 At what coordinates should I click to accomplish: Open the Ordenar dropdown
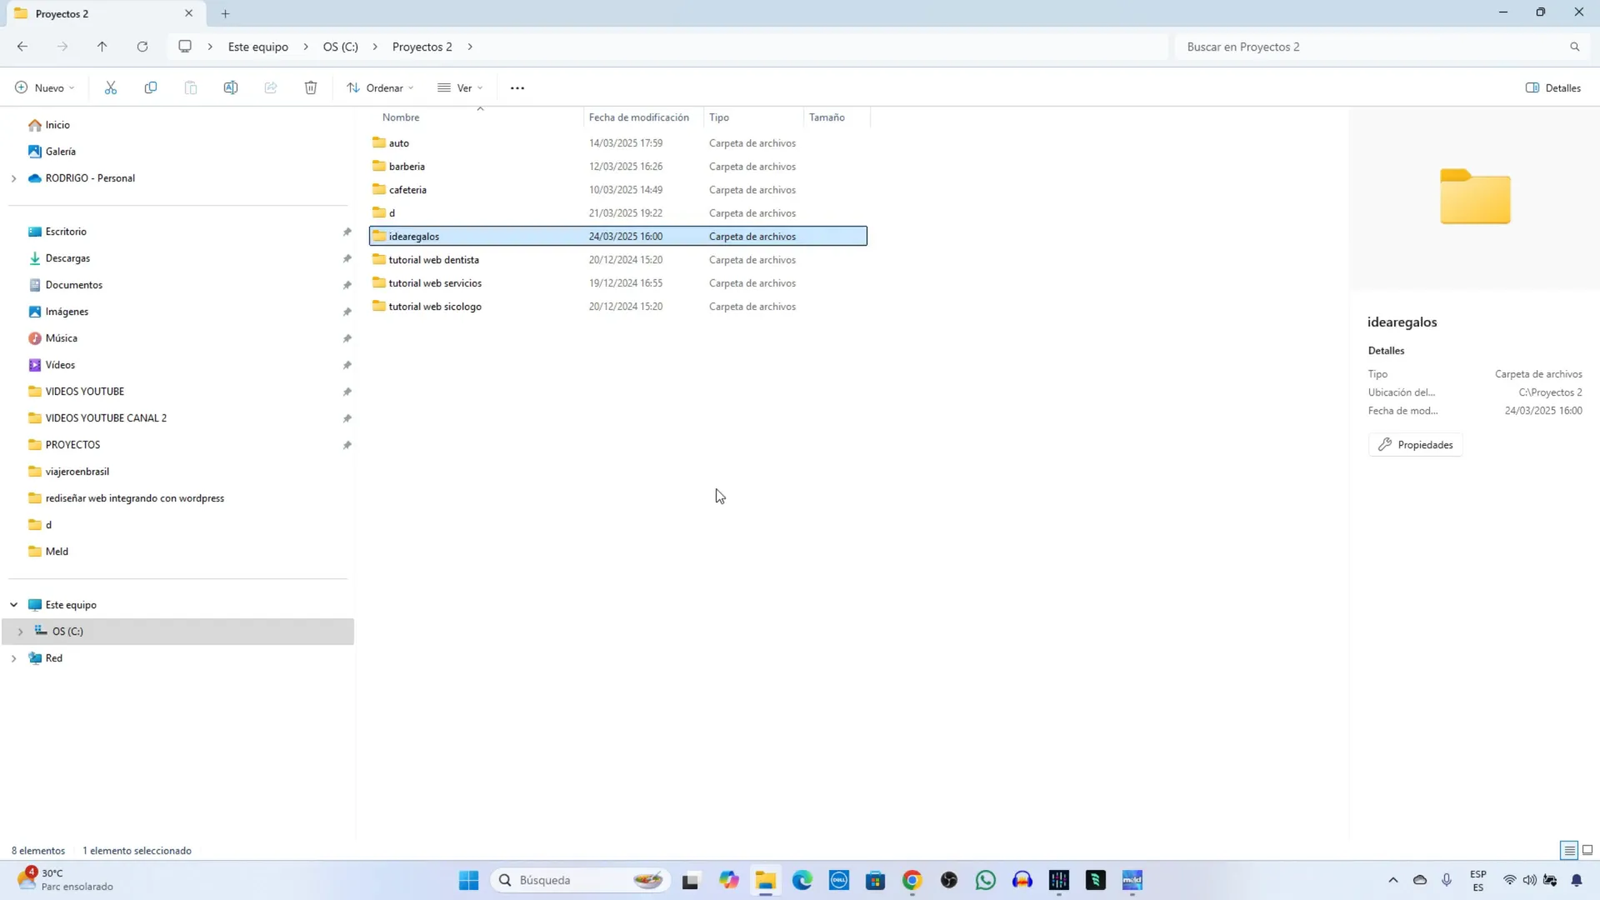click(x=380, y=88)
